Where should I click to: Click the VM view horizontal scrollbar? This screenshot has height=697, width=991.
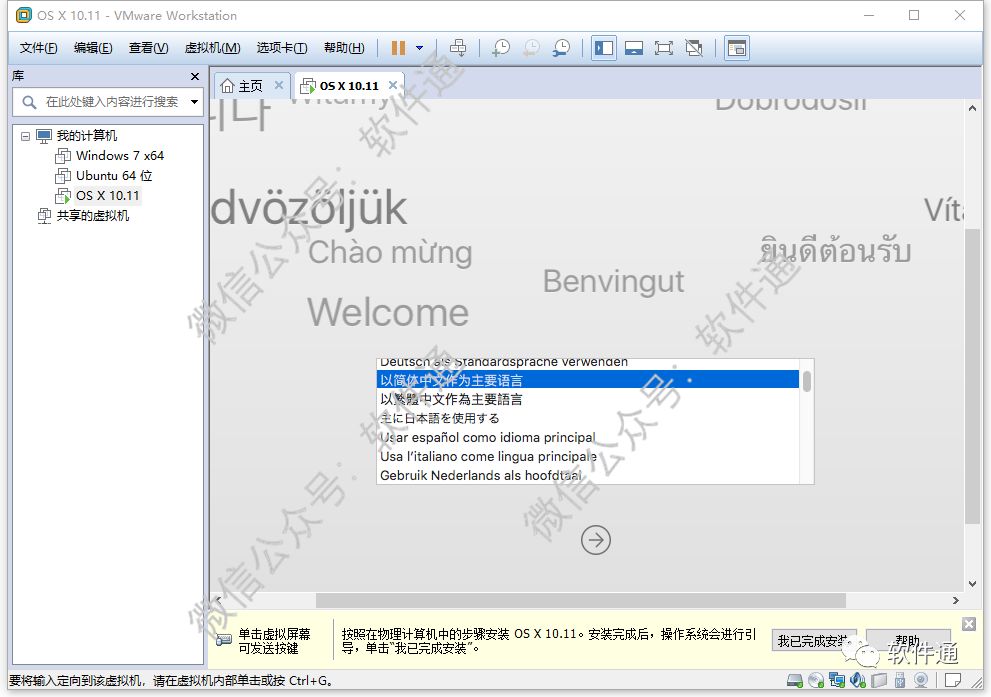click(x=580, y=600)
